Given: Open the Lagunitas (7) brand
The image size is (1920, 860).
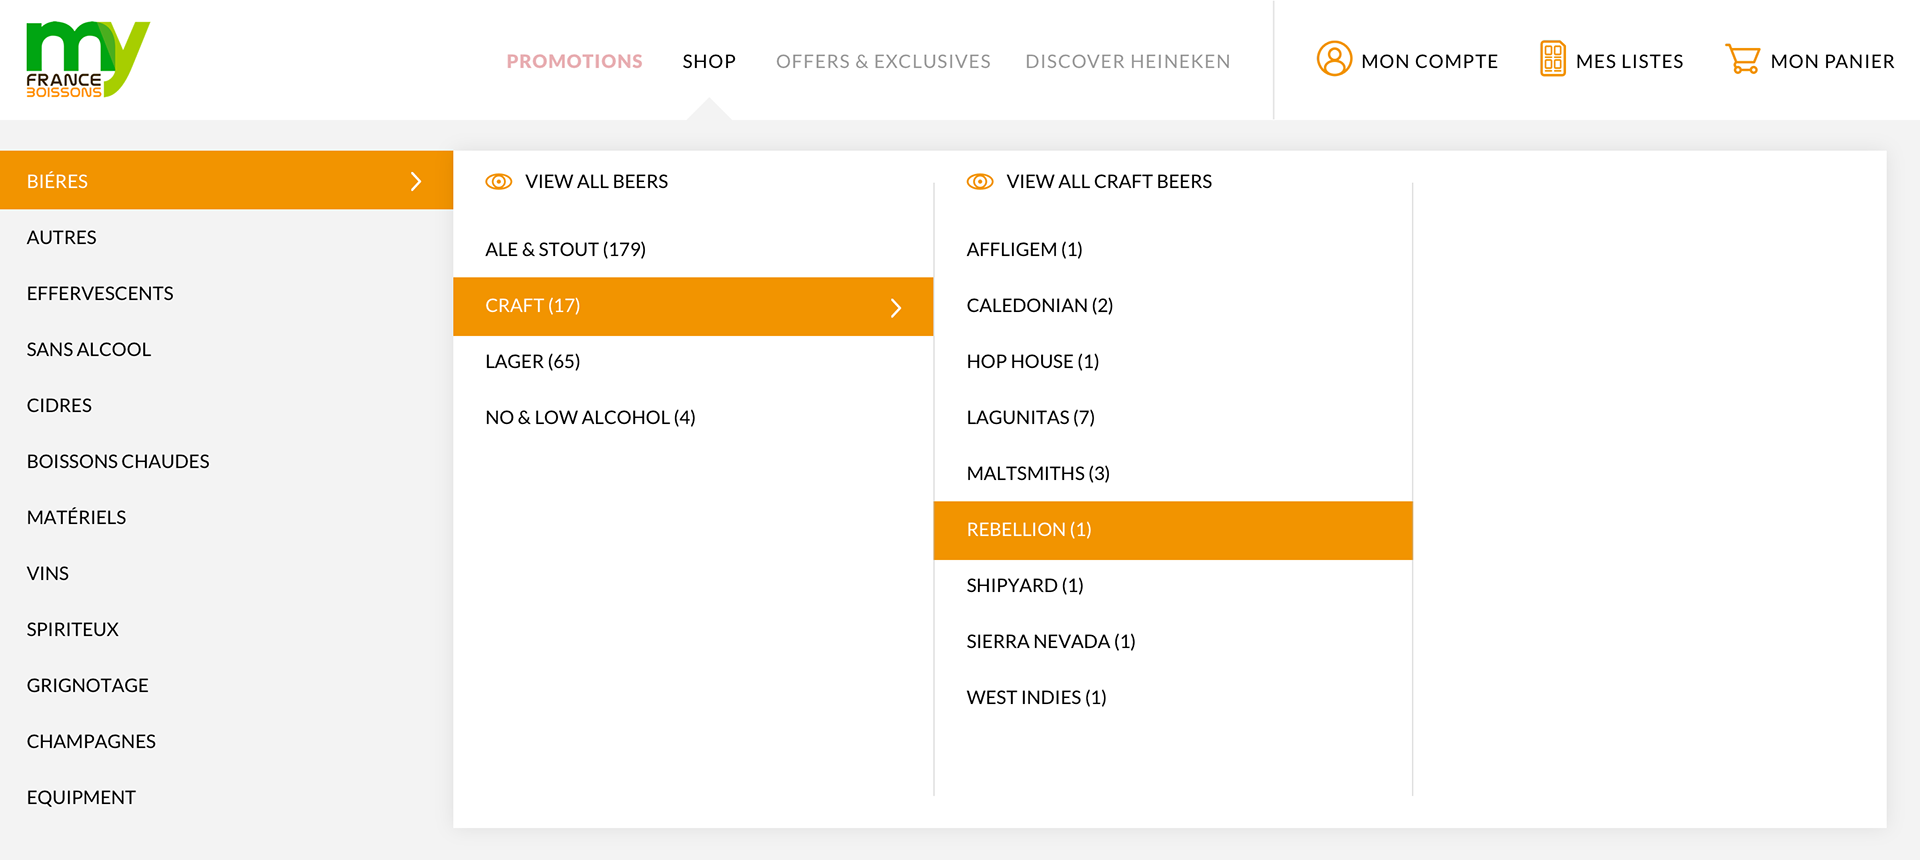Looking at the screenshot, I should point(1030,417).
